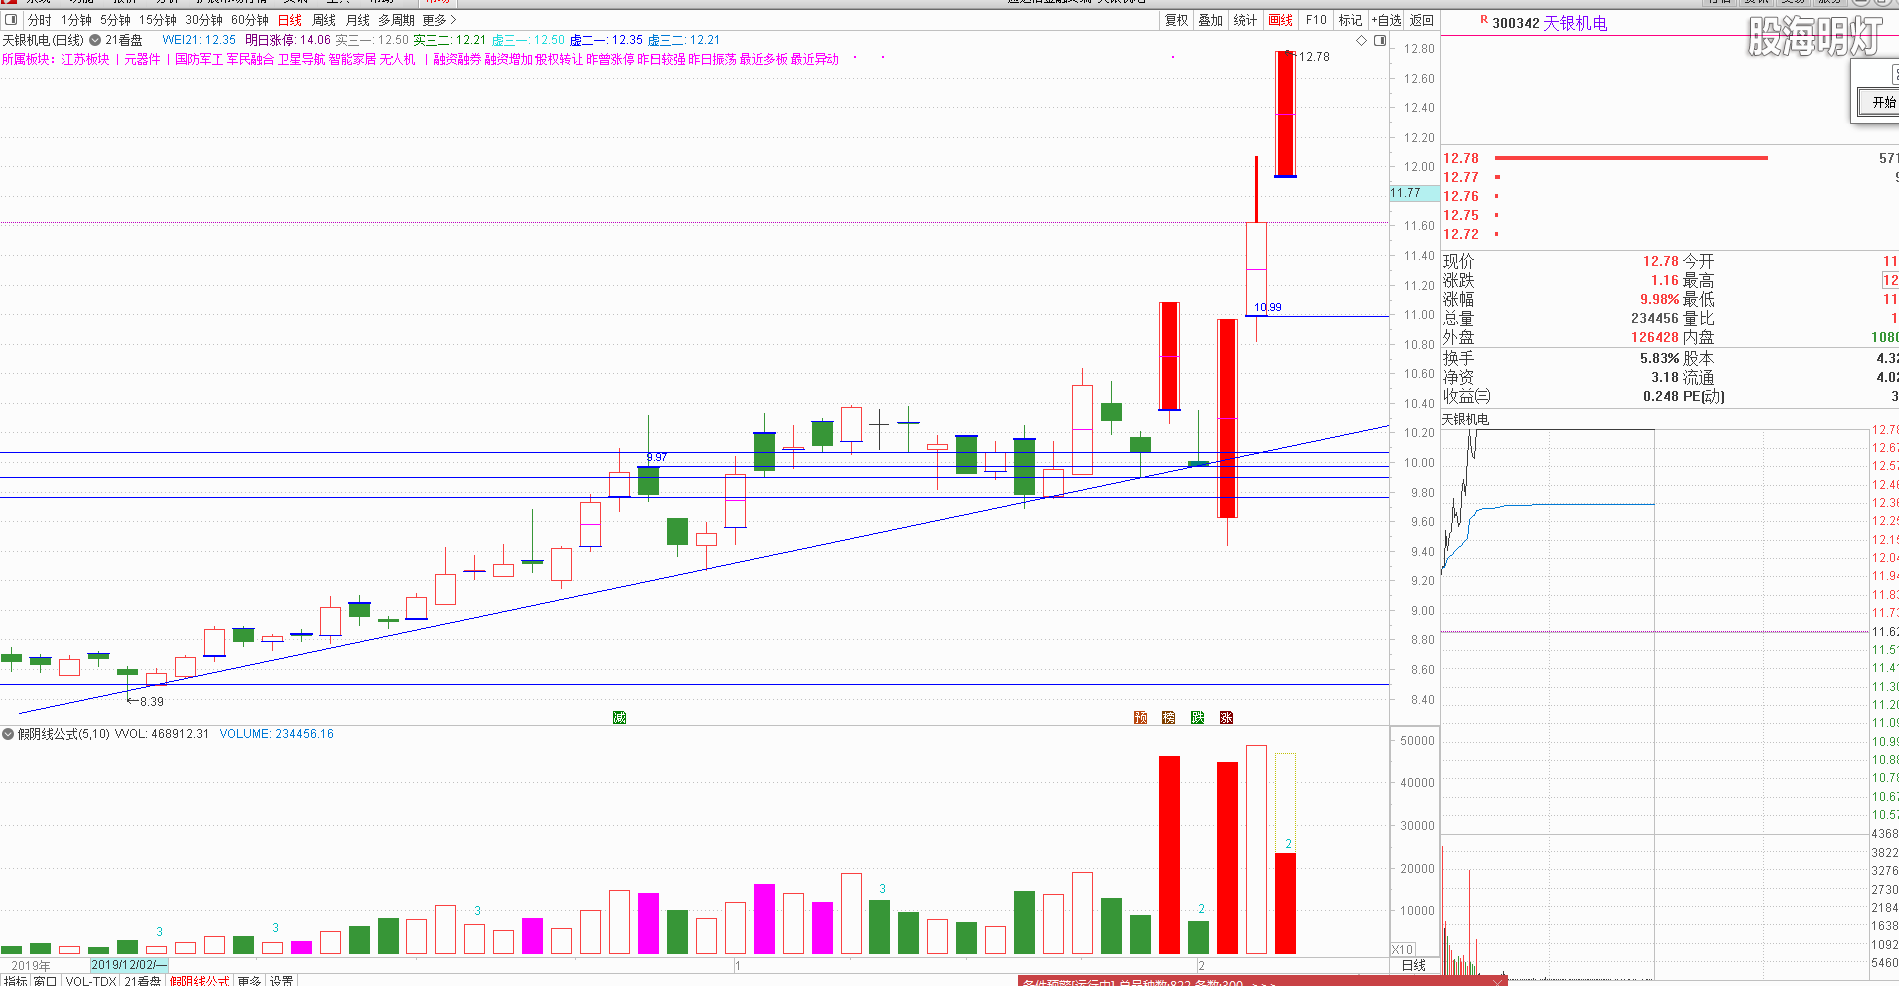Click the 天银机电 label on the intraday mini chart
1899x986 pixels.
tap(1465, 419)
